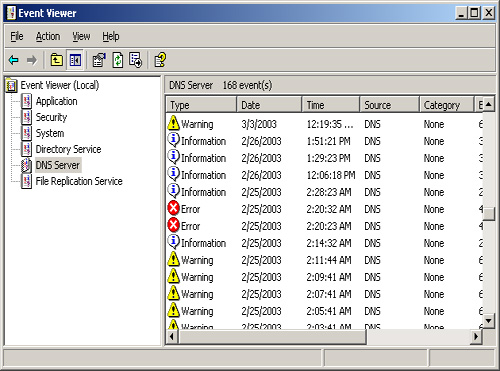This screenshot has width=500, height=371.
Task: Select the File Replication Service label
Action: click(79, 181)
